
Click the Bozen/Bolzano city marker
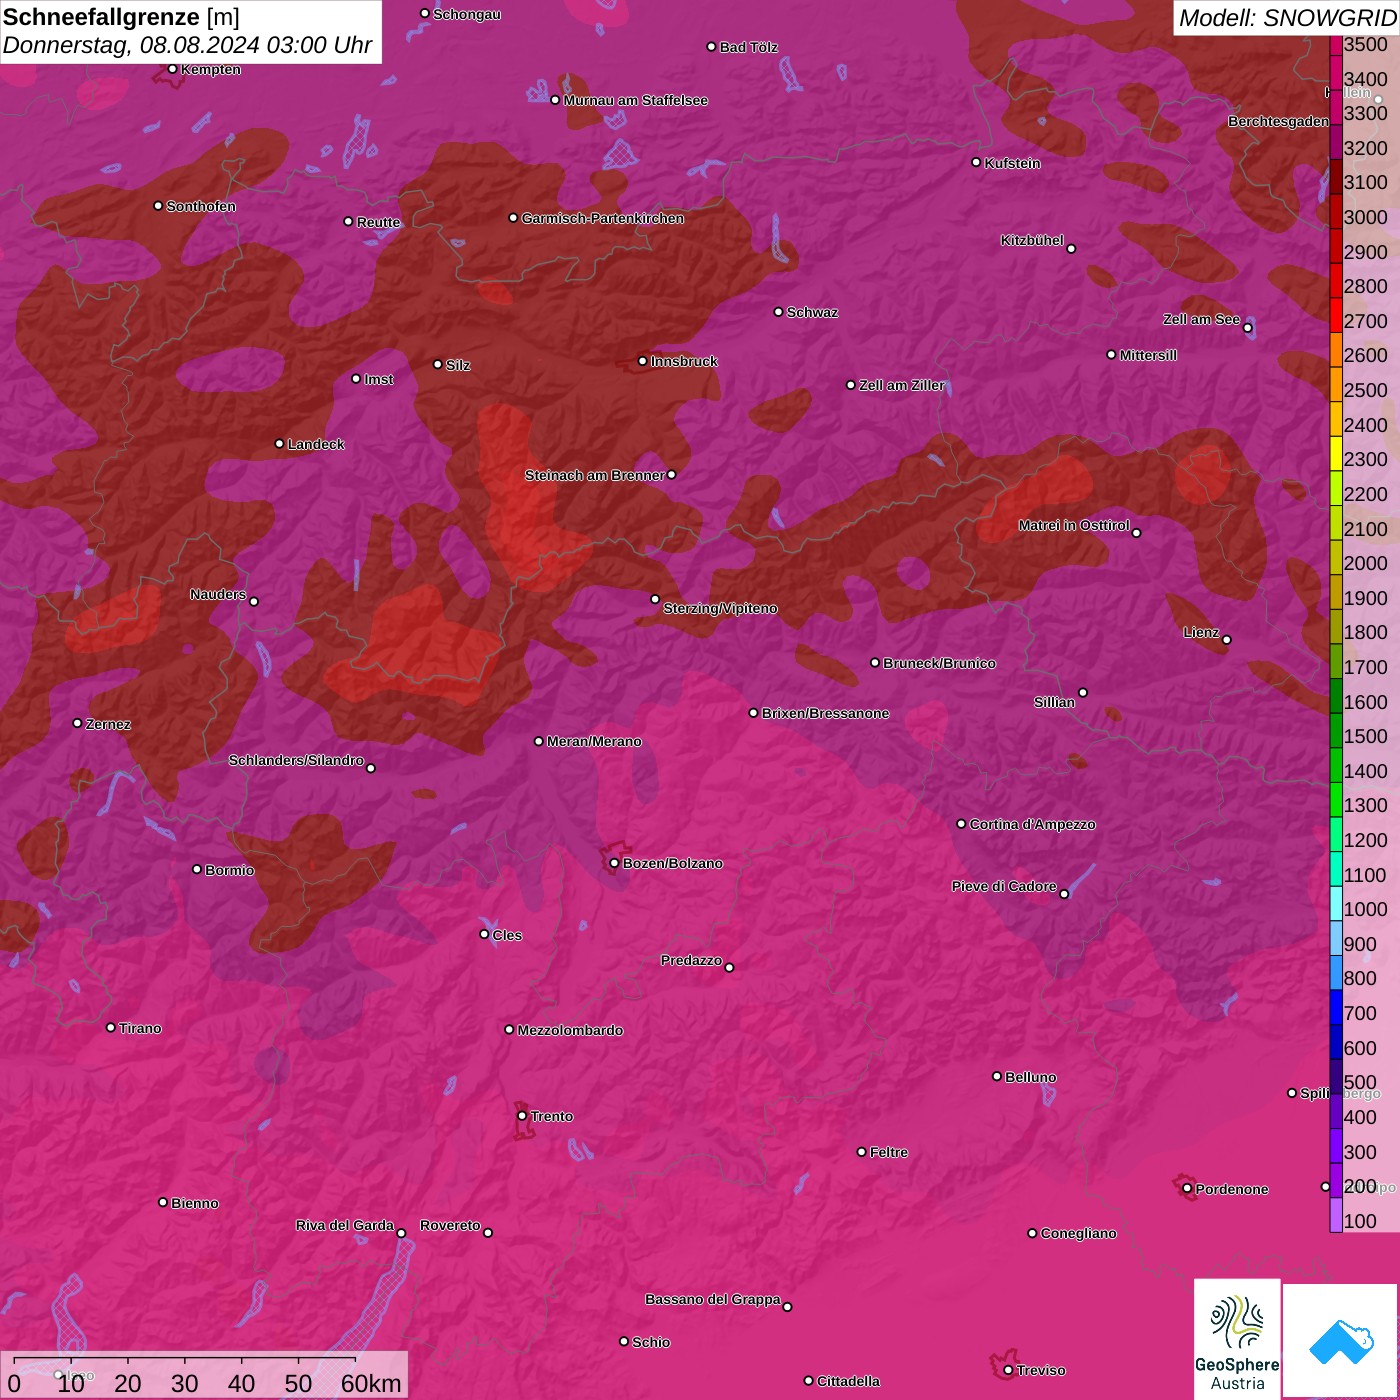[x=614, y=863]
